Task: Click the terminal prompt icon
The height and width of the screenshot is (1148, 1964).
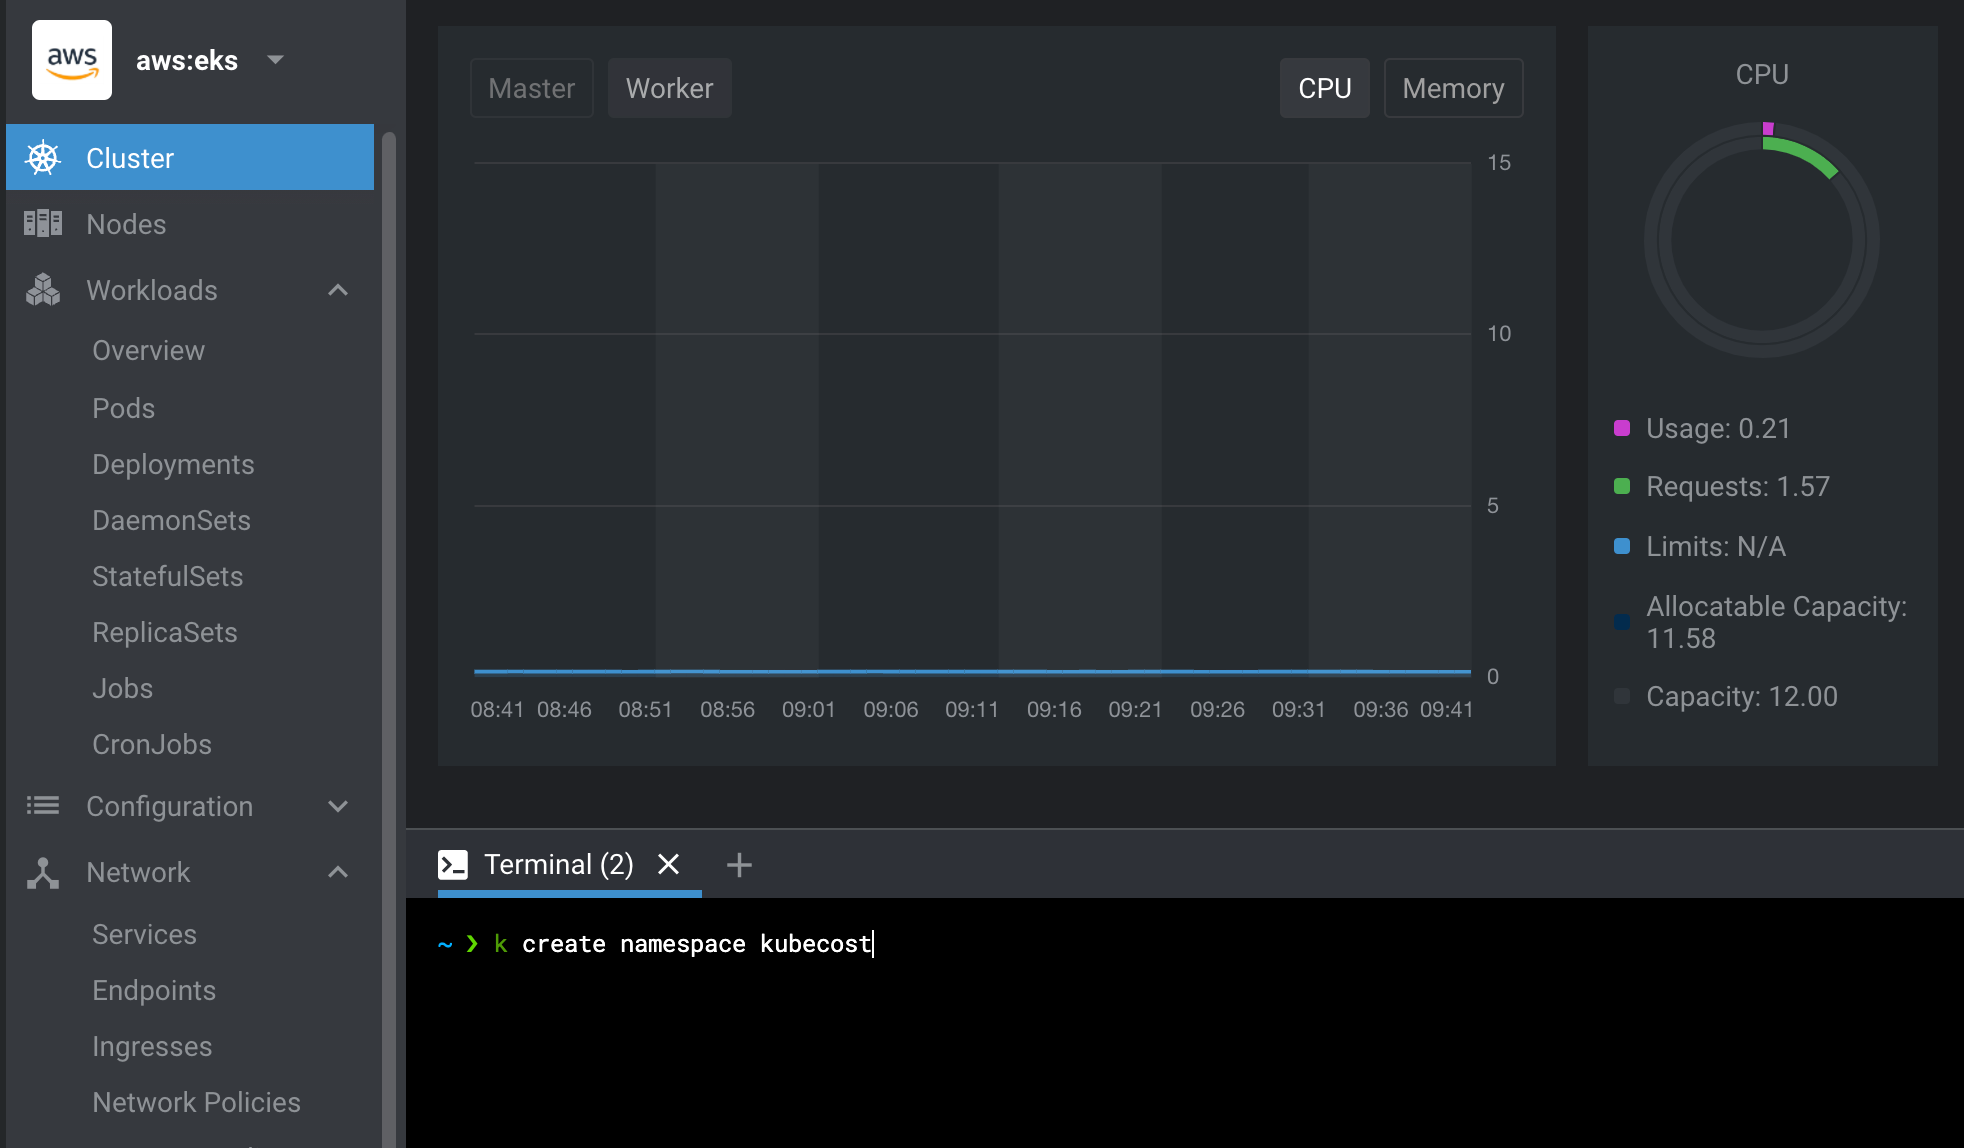Action: pos(456,864)
